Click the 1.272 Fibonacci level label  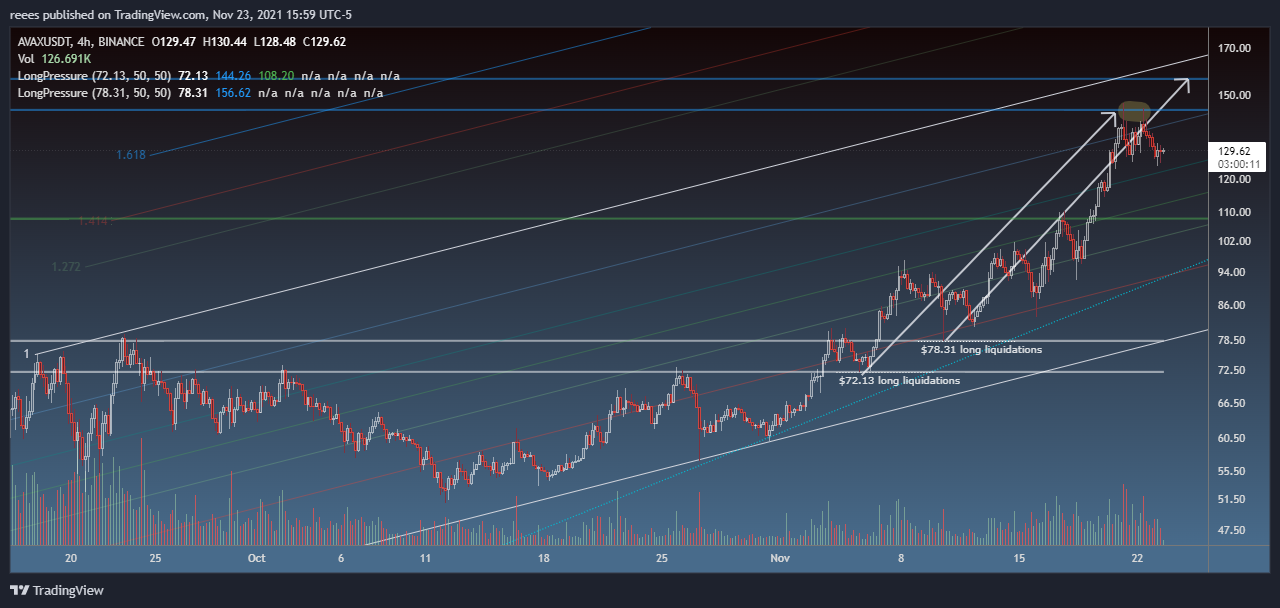(67, 267)
